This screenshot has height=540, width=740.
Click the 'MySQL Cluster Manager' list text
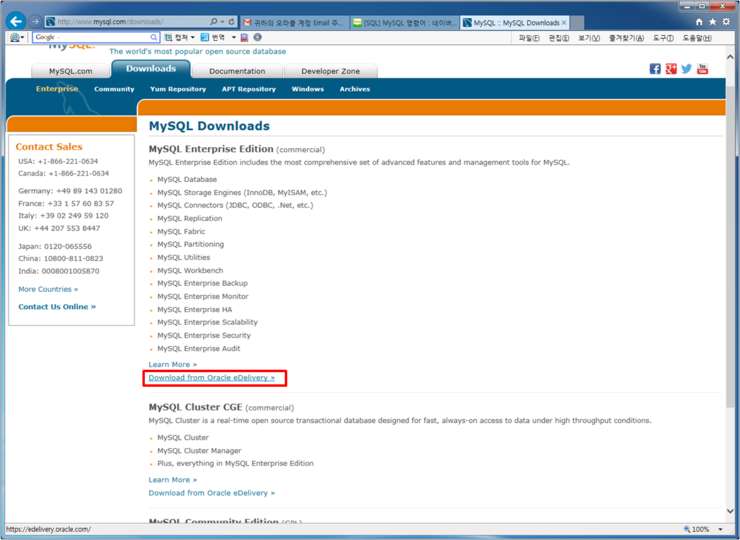(199, 451)
